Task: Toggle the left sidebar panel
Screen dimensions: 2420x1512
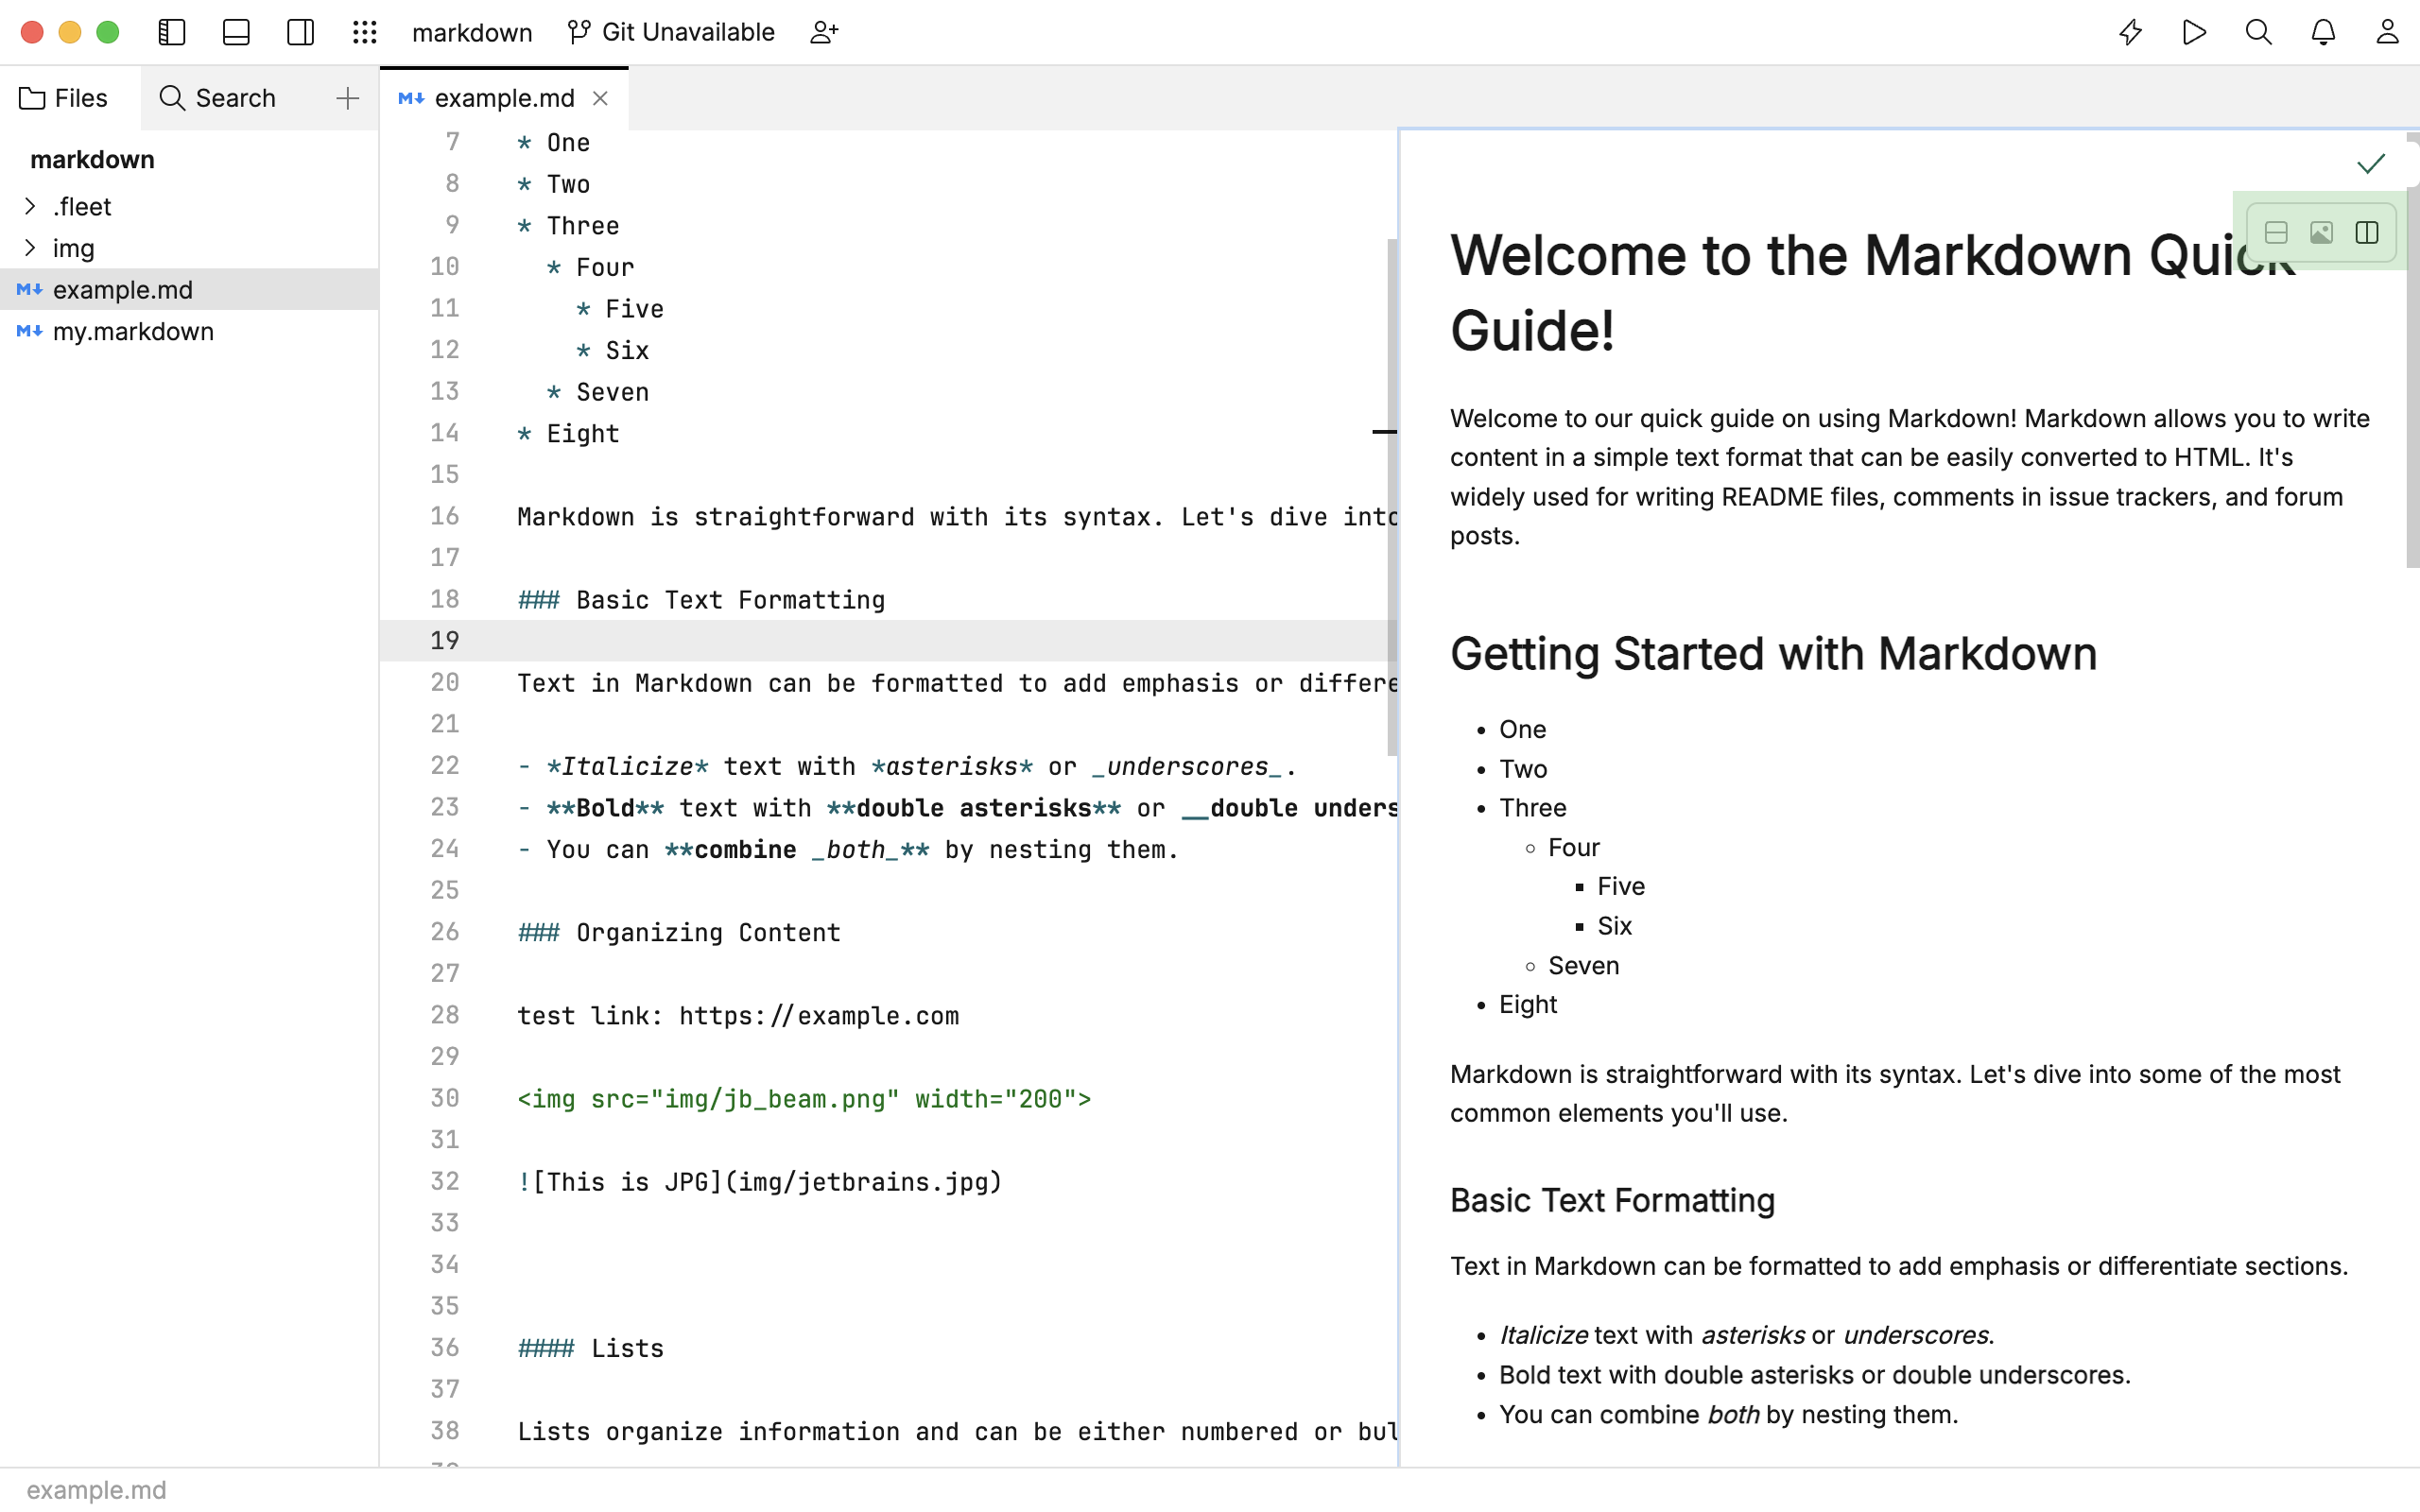Action: coord(172,32)
